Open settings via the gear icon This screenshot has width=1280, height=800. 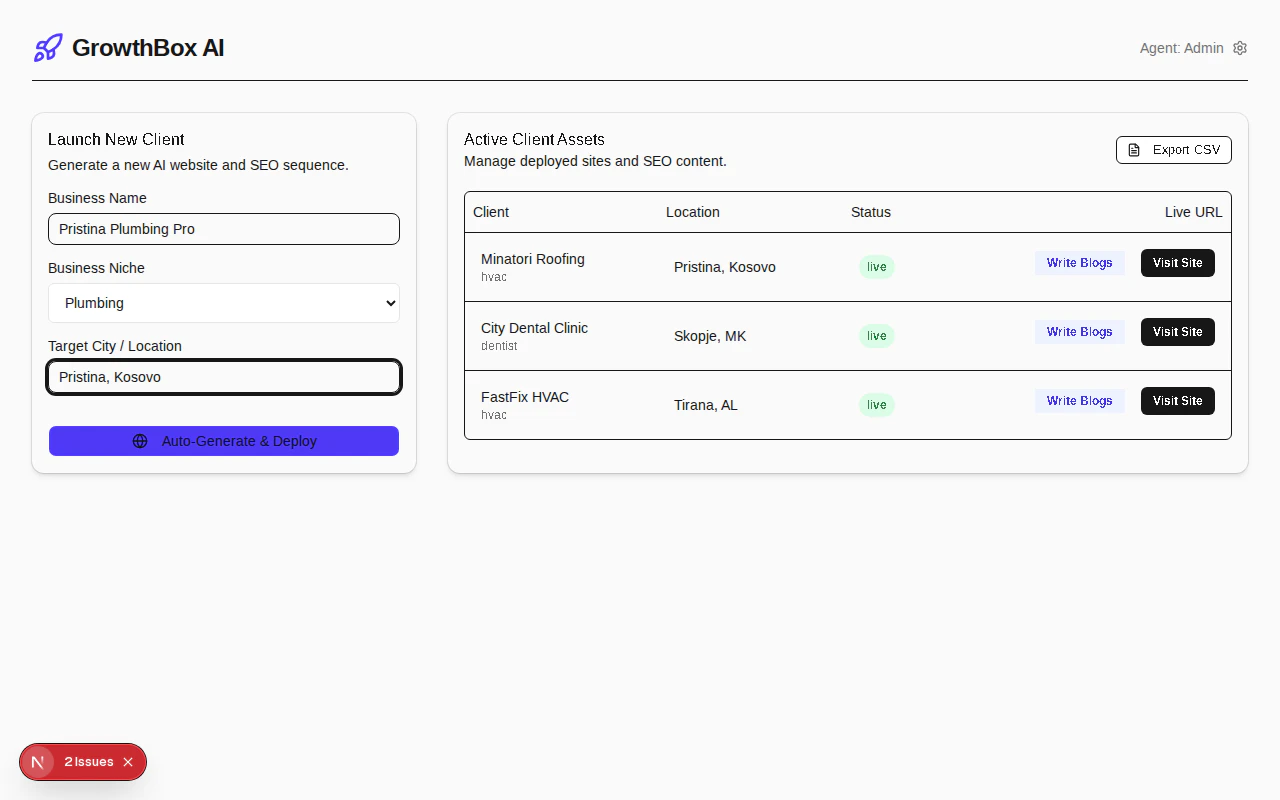(x=1240, y=48)
